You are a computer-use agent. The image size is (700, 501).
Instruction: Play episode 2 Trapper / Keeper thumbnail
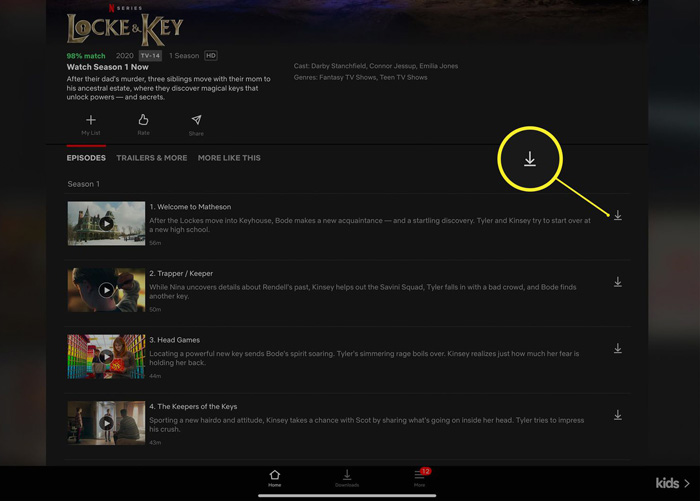pyautogui.click(x=106, y=290)
